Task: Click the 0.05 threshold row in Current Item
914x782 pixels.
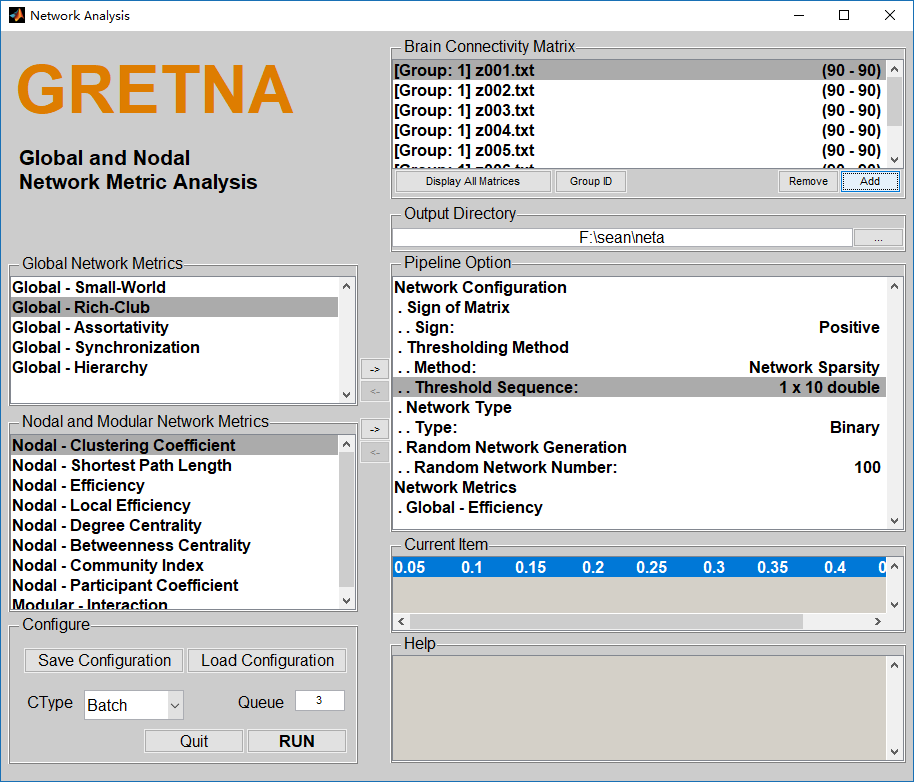Action: (x=639, y=567)
